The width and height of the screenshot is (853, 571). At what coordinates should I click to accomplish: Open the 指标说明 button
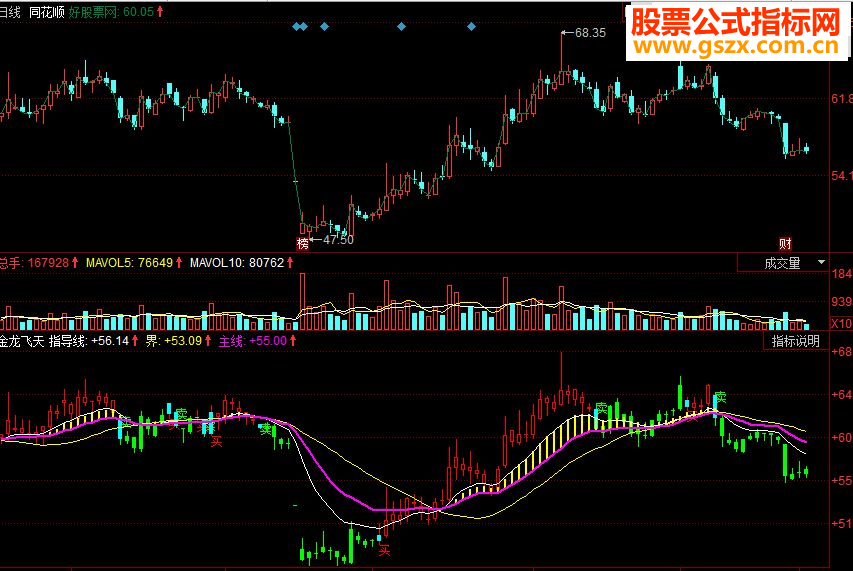tap(795, 341)
